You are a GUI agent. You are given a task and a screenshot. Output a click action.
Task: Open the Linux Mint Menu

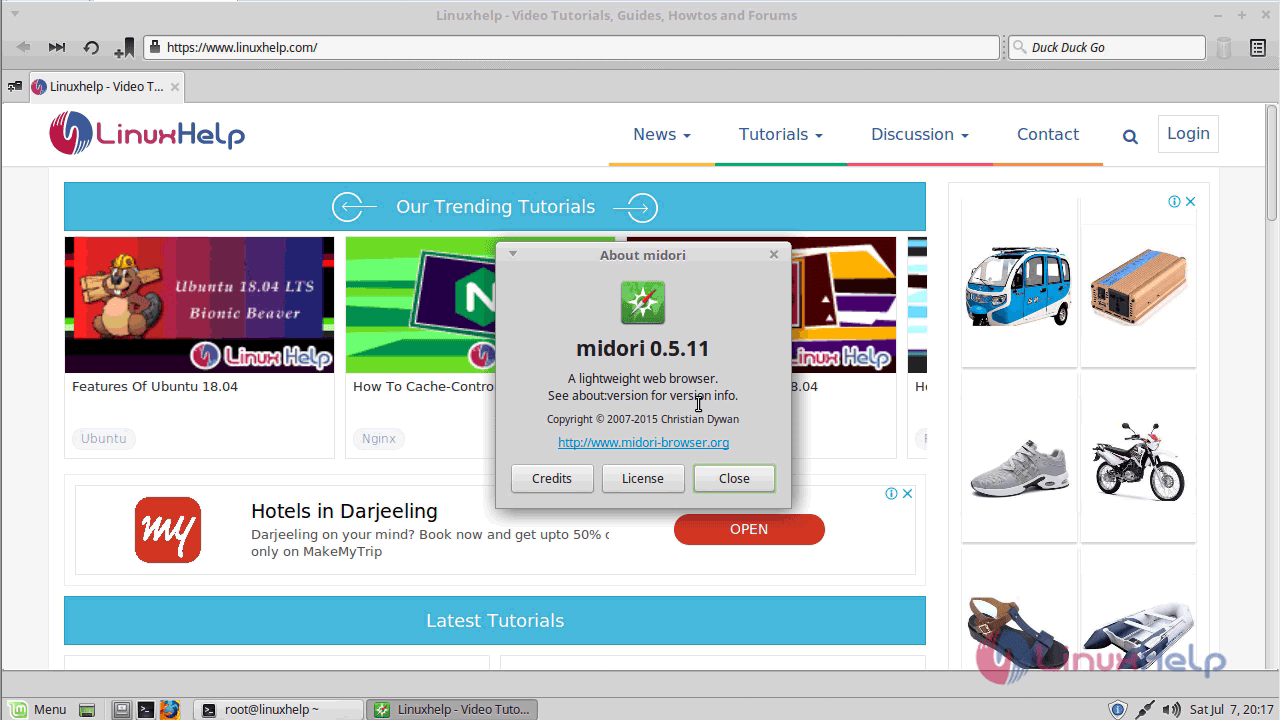coord(38,709)
